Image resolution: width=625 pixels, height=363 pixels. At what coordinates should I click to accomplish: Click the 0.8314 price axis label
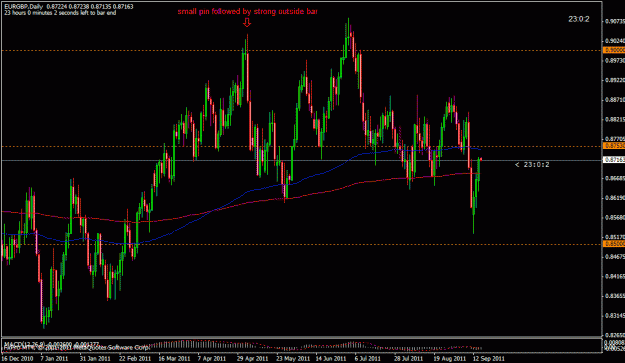[x=615, y=315]
